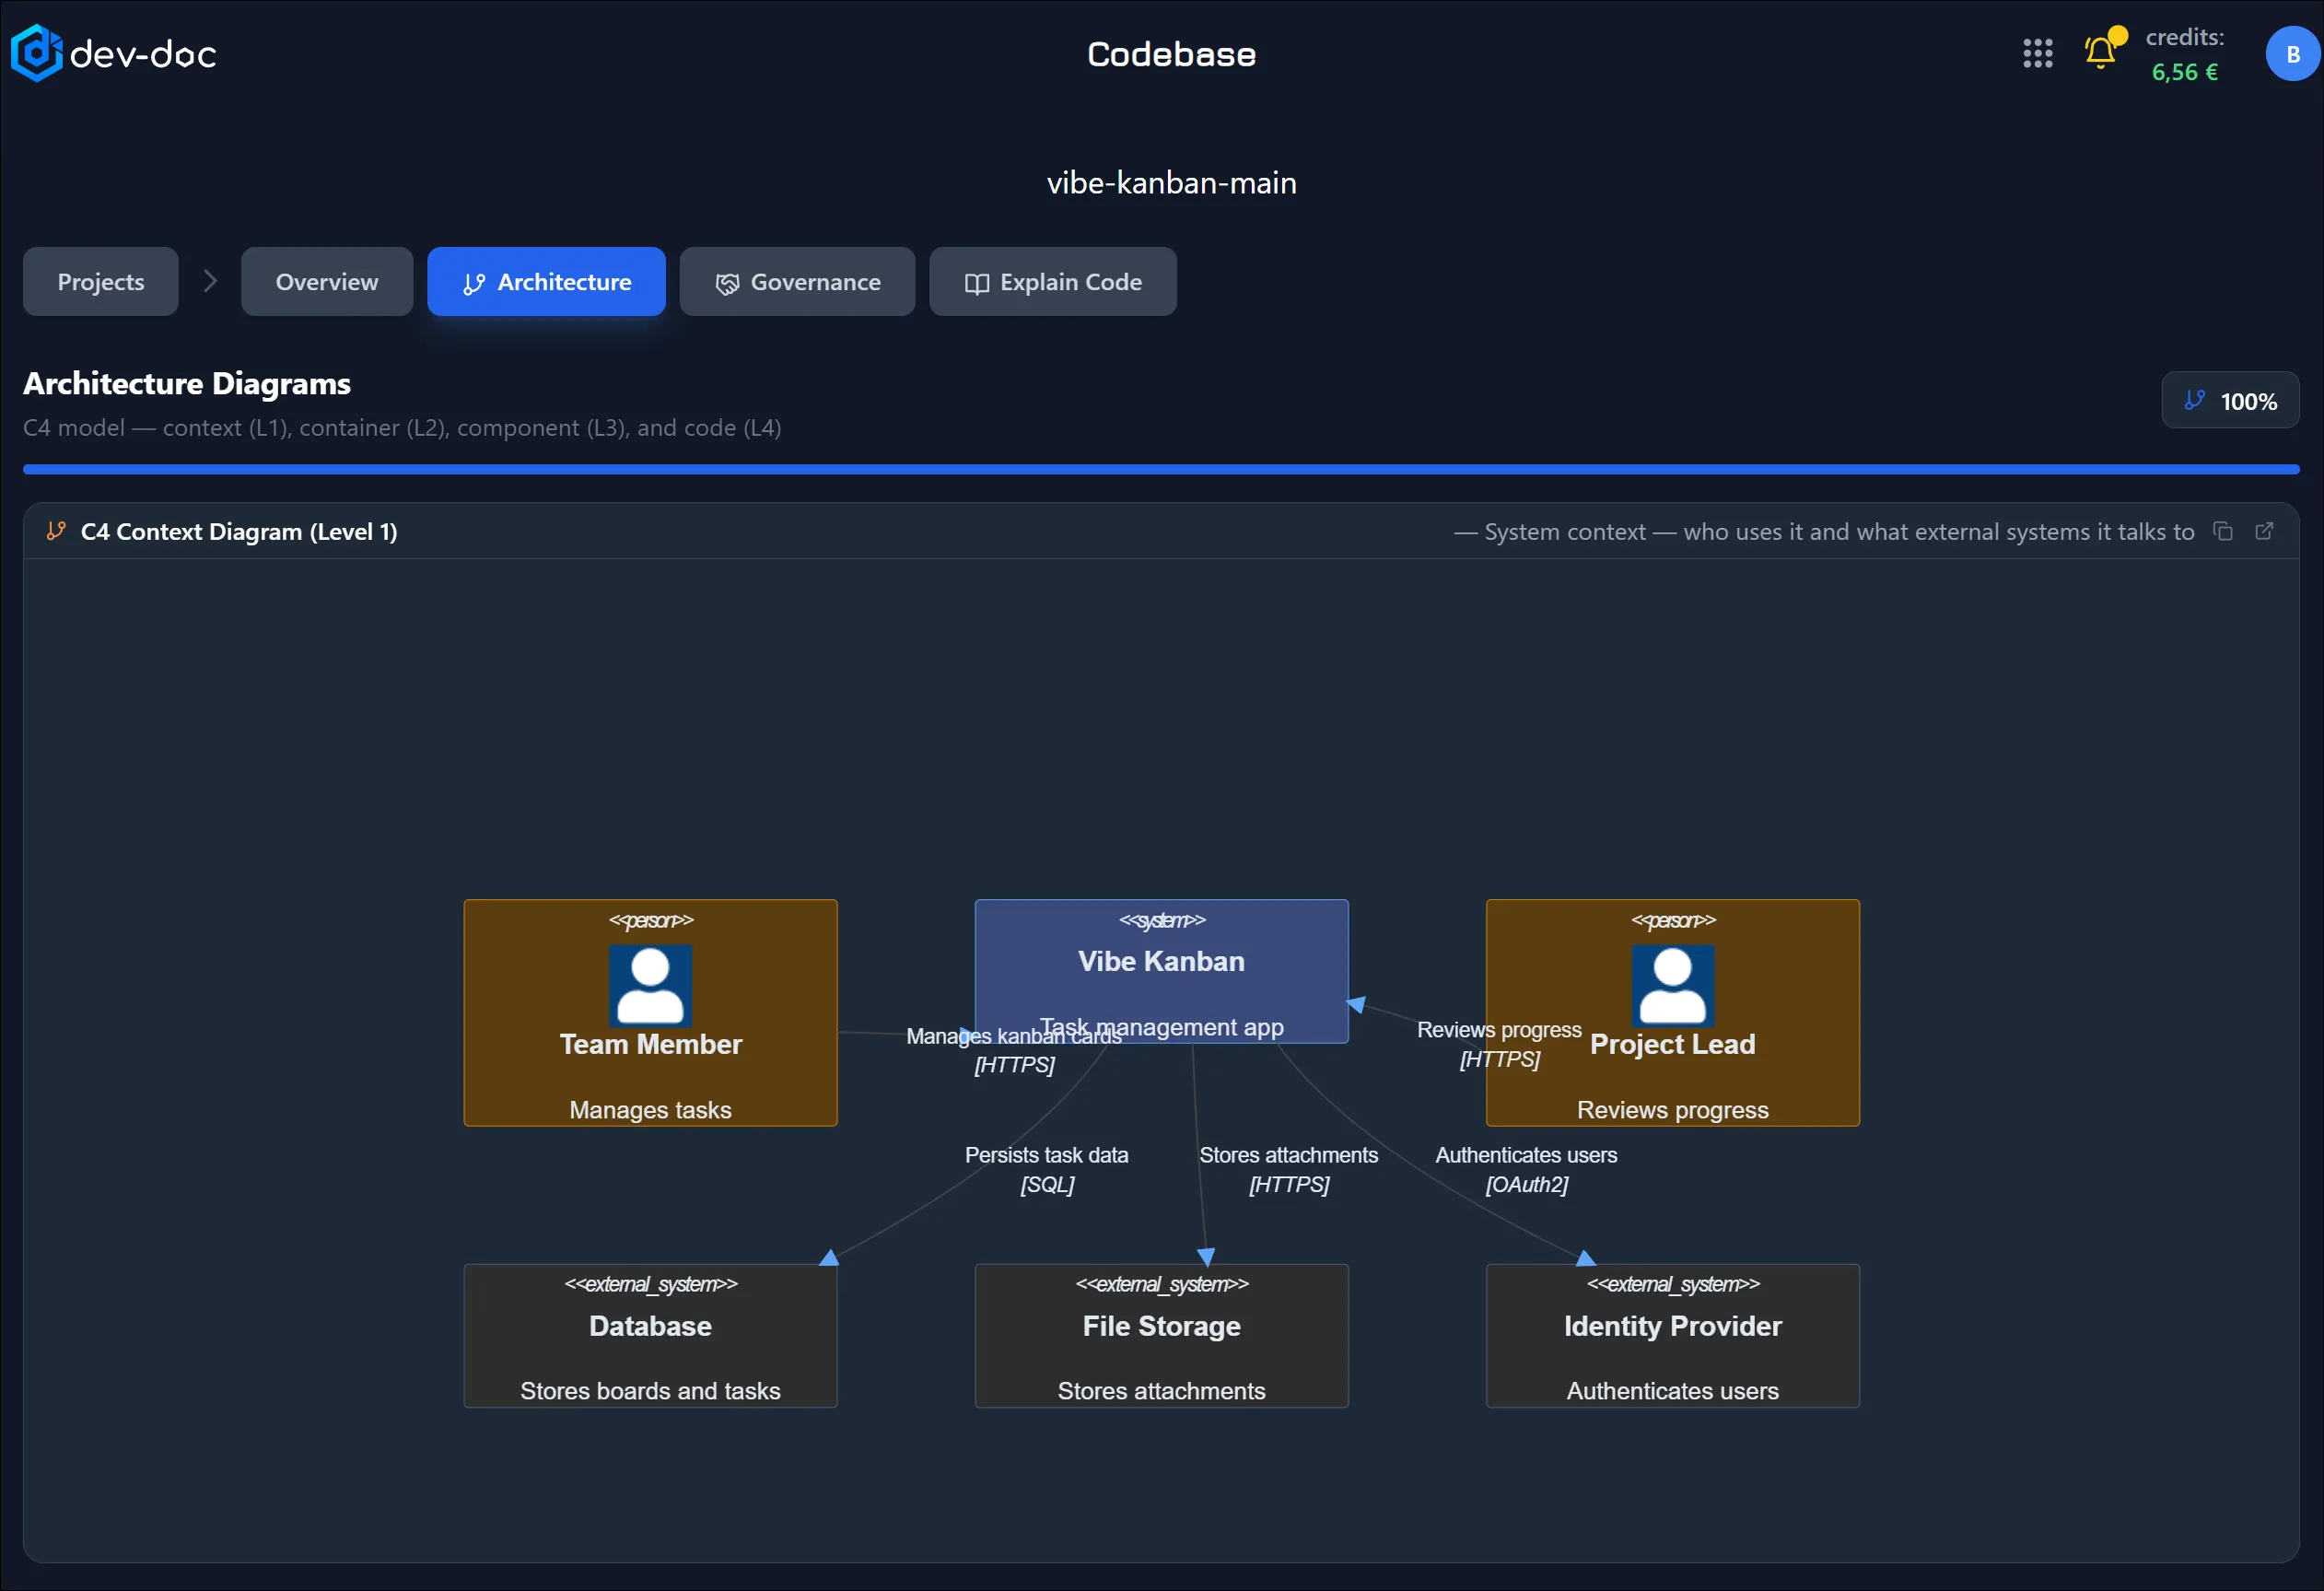2324x1591 pixels.
Task: Click the C4 Context Diagram (Level 1) title
Action: [x=239, y=532]
